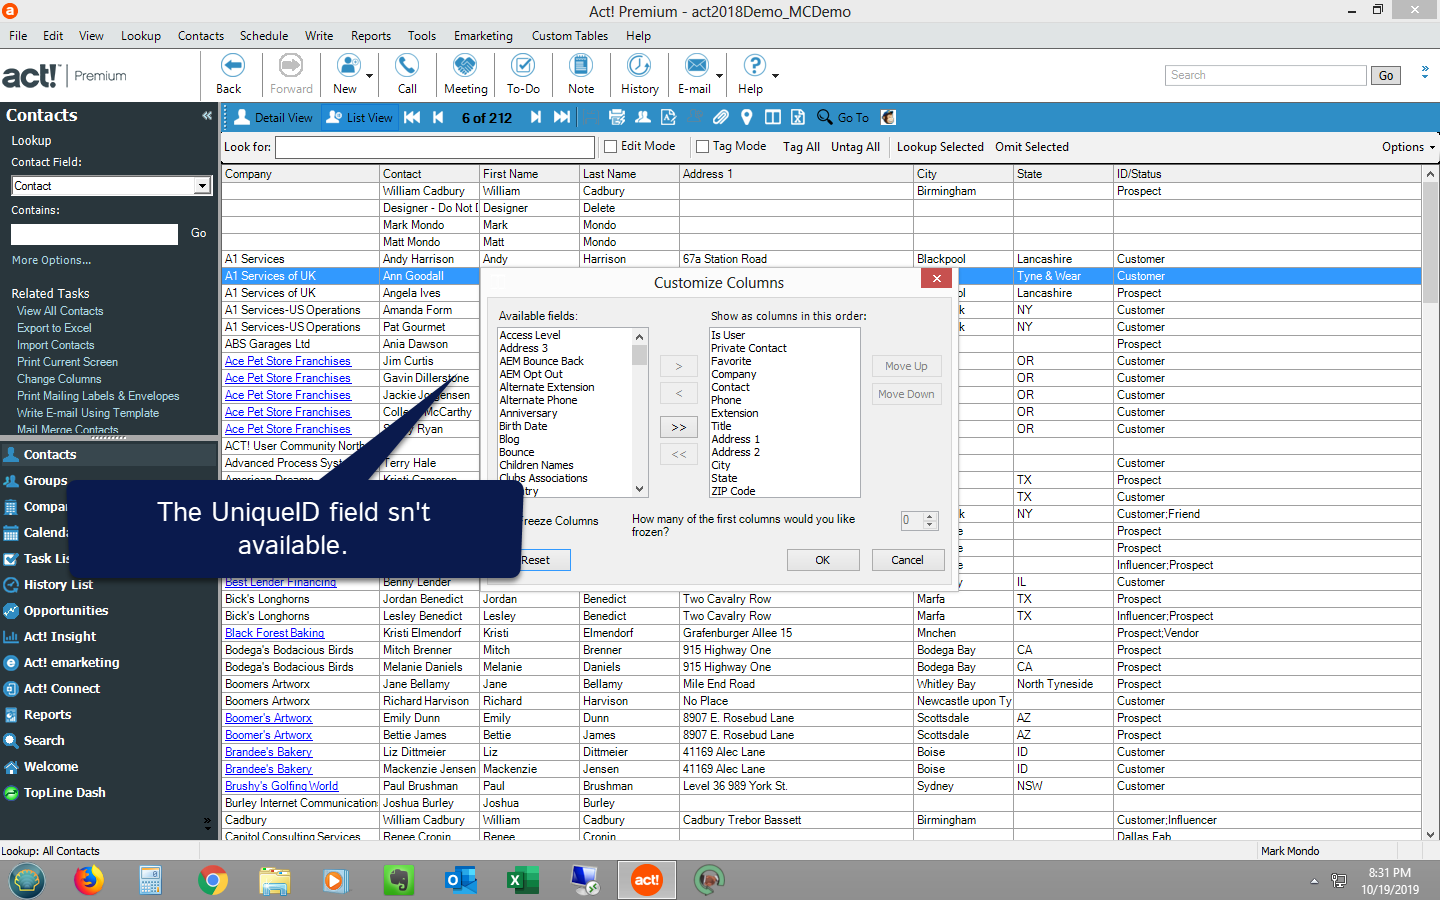The height and width of the screenshot is (900, 1440).
Task: Open the Schedule menu
Action: [264, 36]
